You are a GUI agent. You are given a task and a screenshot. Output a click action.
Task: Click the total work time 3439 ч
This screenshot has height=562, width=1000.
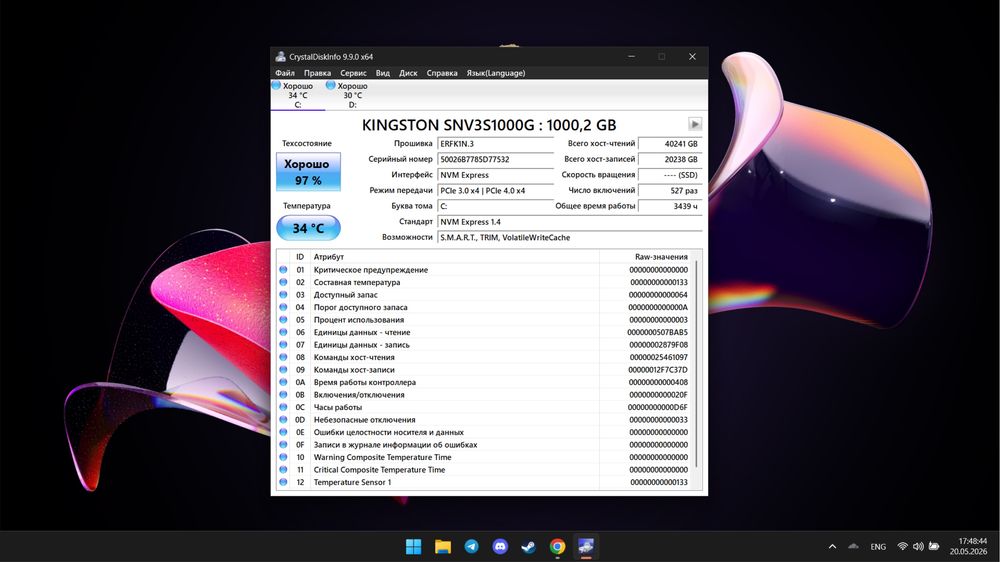[x=670, y=206]
